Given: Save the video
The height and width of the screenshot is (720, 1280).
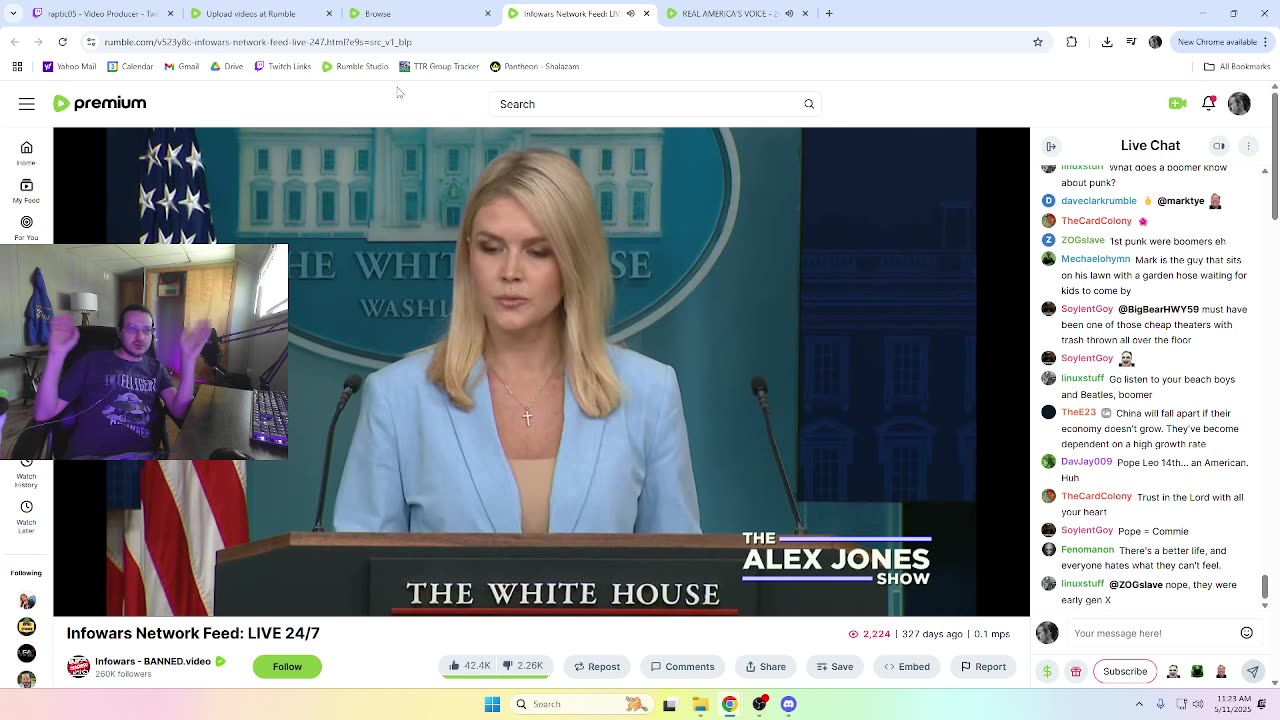Looking at the screenshot, I should pyautogui.click(x=834, y=667).
